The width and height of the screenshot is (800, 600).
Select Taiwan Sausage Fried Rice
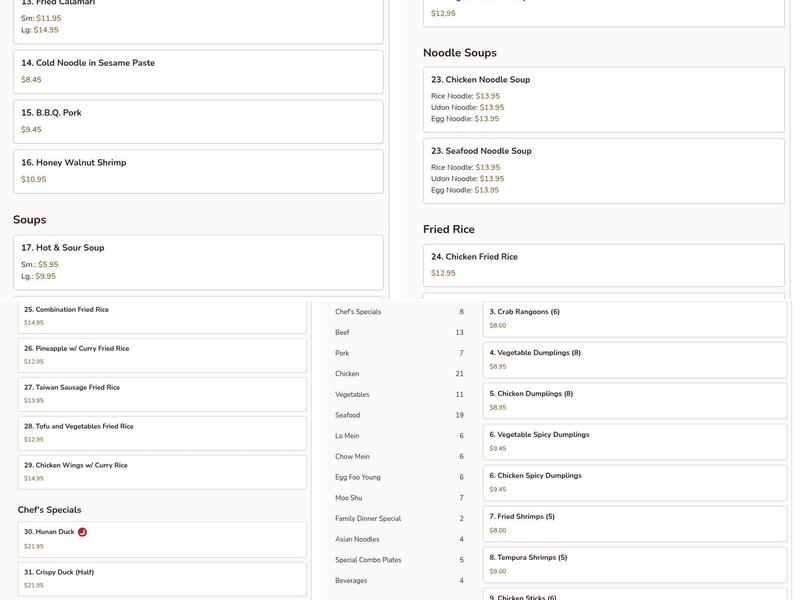[162, 394]
